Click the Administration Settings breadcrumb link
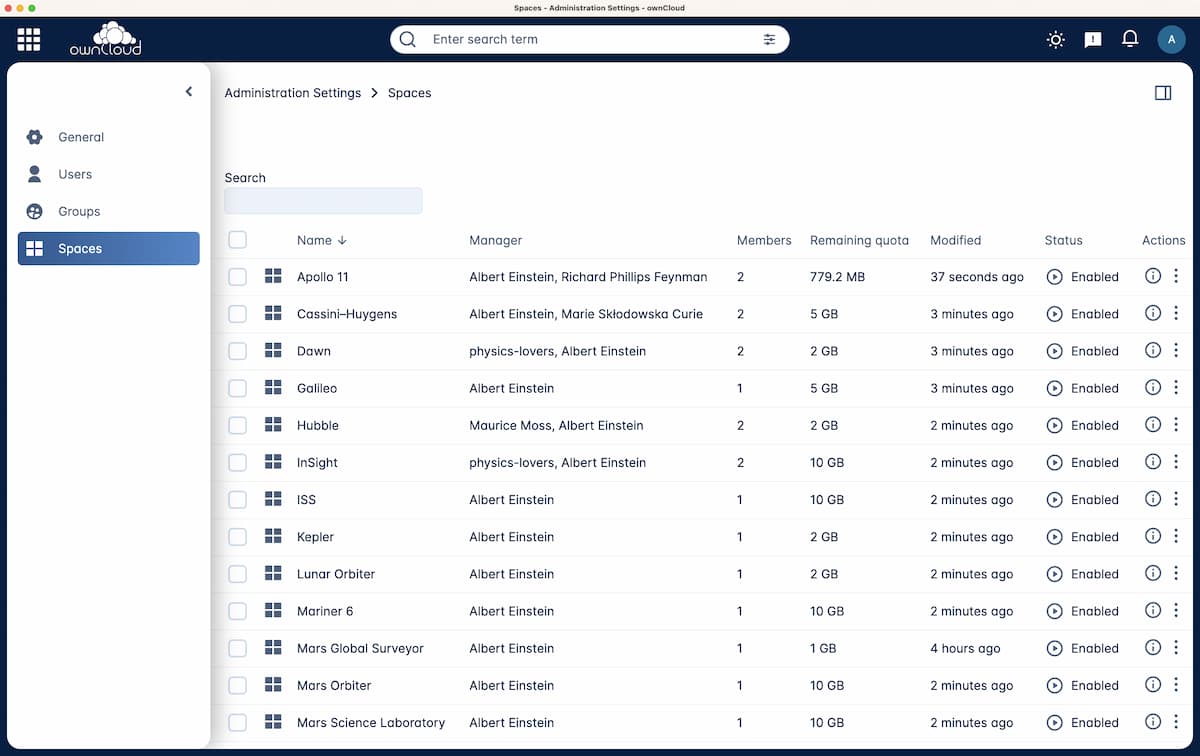Viewport: 1200px width, 756px height. point(292,93)
